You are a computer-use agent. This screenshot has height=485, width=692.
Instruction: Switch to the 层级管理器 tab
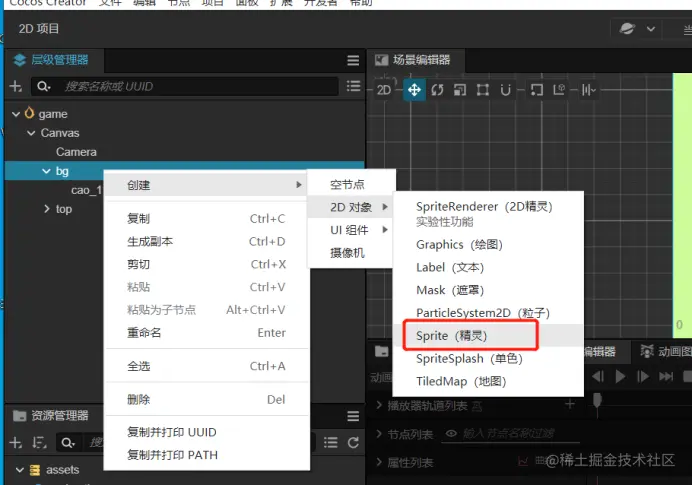pos(52,60)
